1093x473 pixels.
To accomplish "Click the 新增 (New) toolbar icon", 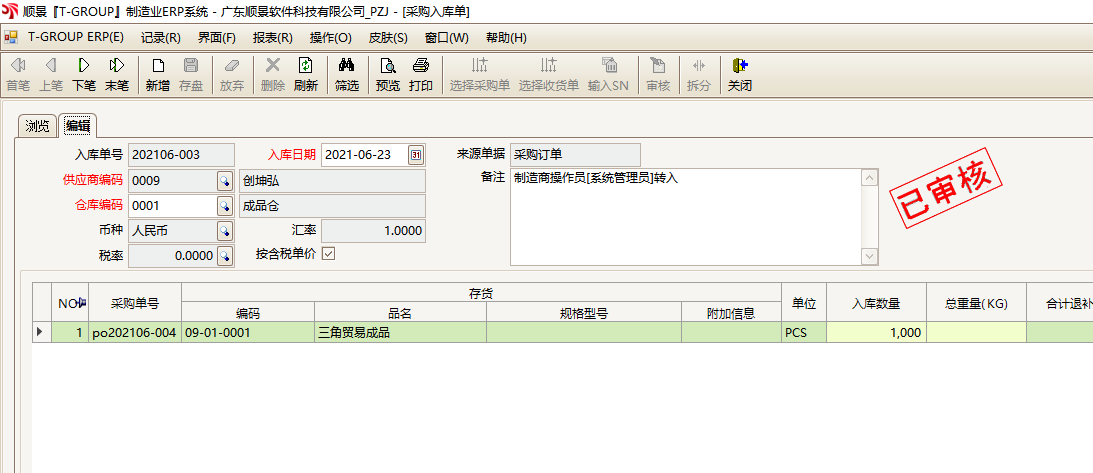I will point(158,74).
